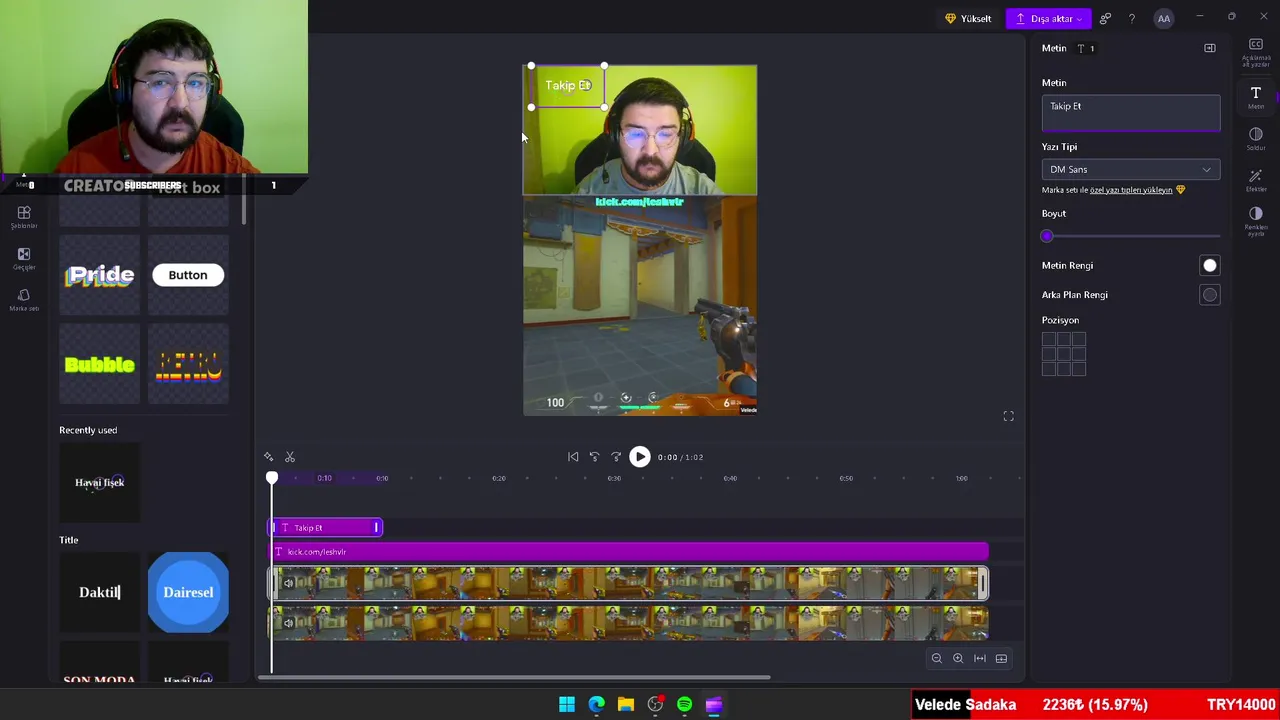The width and height of the screenshot is (1280, 720).
Task: Skip to start of the video
Action: (573, 457)
